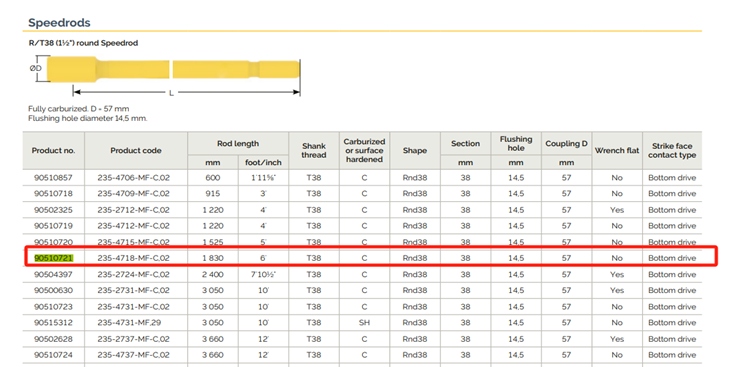Screen dimensions: 751x367
Task: Click the 6' length in row 90510721
Action: click(263, 258)
